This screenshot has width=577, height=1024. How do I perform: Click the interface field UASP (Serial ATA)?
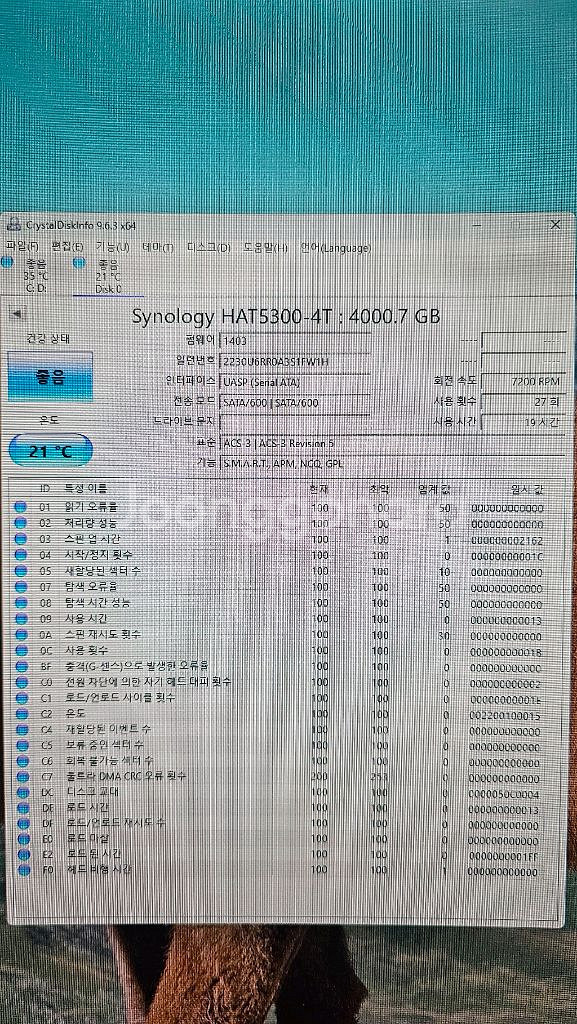click(296, 382)
